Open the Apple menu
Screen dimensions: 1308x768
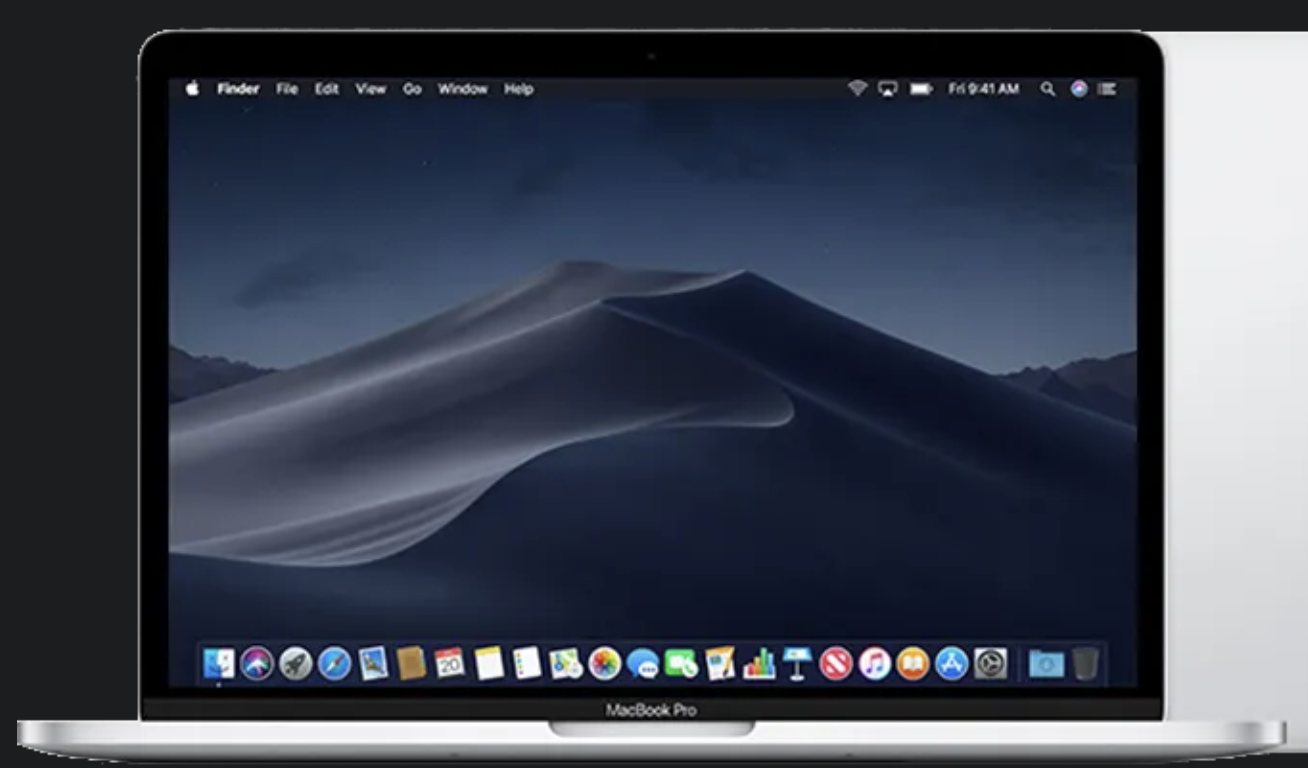[x=192, y=88]
